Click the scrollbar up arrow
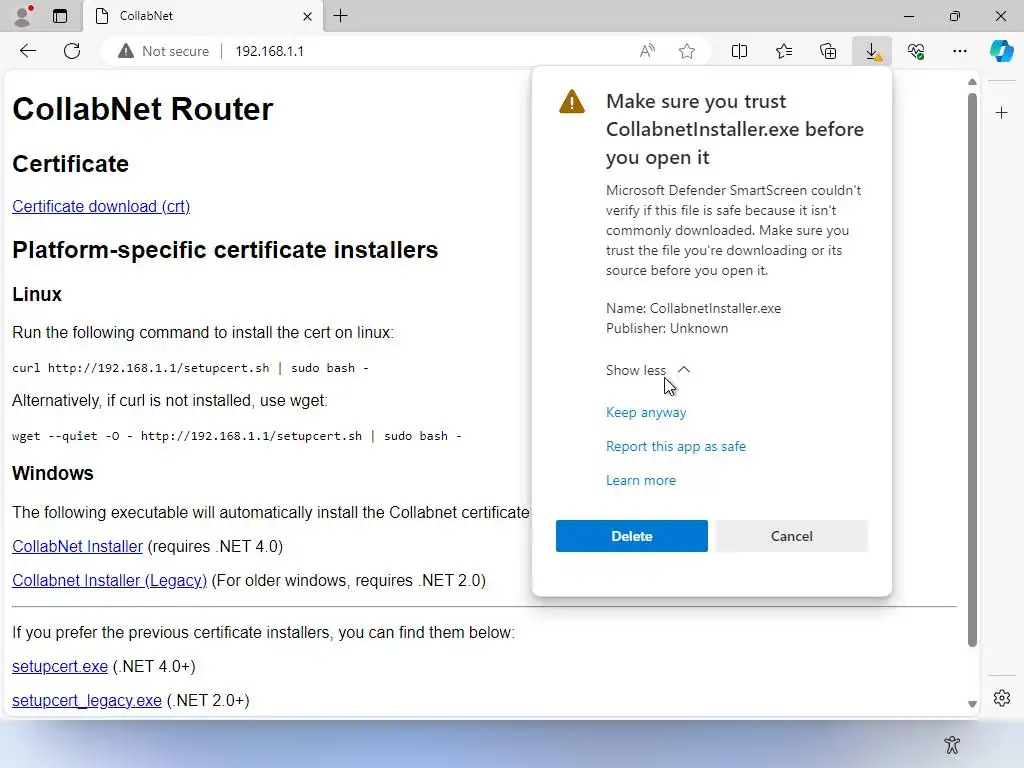Image resolution: width=1024 pixels, height=768 pixels. point(972,82)
